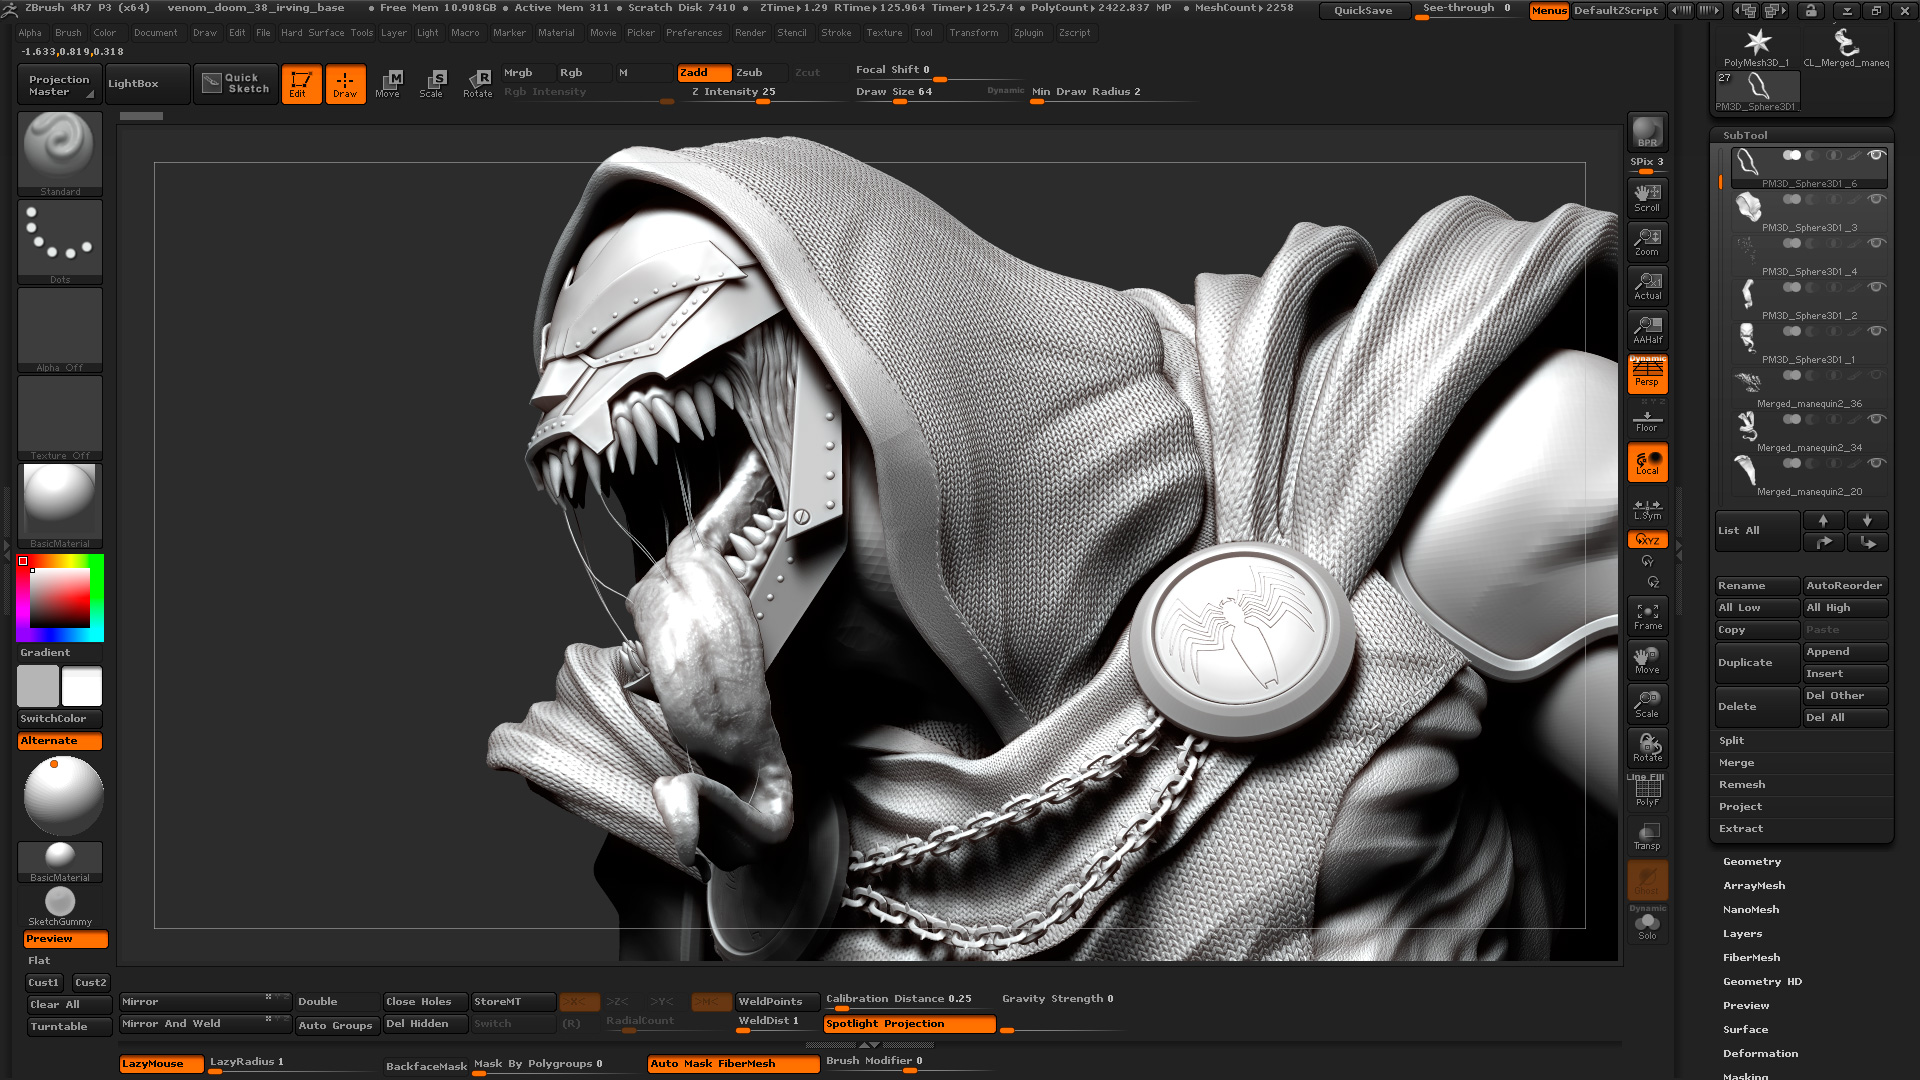Toggle visibility eye of PM3D_Sphere3D1_3 subtool
This screenshot has width=1920, height=1080.
coord(1877,200)
